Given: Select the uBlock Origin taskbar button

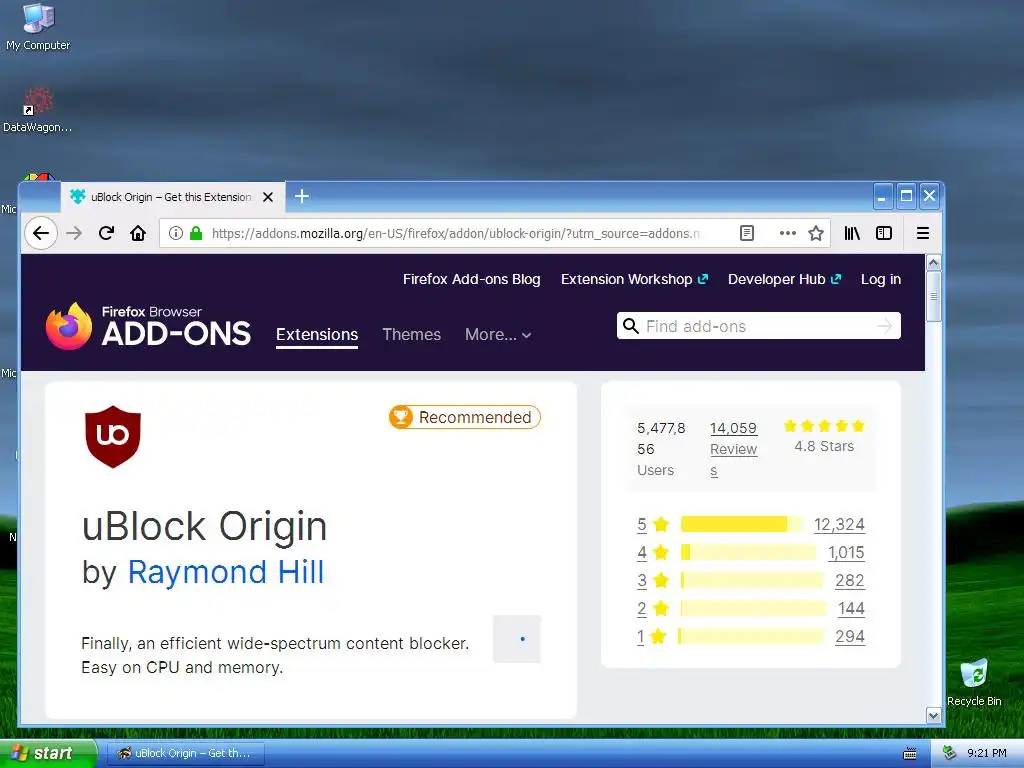Looking at the screenshot, I should pos(185,753).
